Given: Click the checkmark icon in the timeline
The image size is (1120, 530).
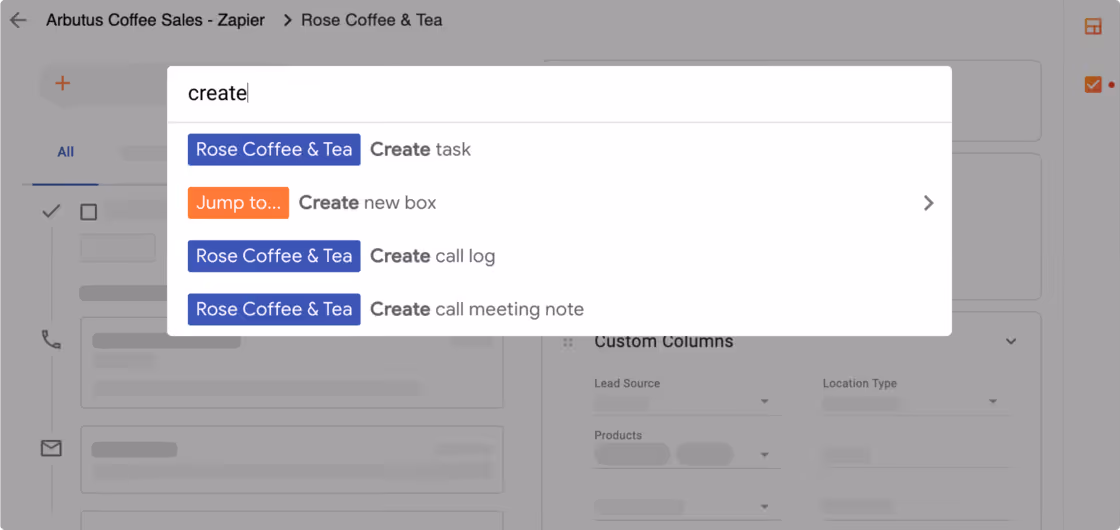Looking at the screenshot, I should [51, 211].
